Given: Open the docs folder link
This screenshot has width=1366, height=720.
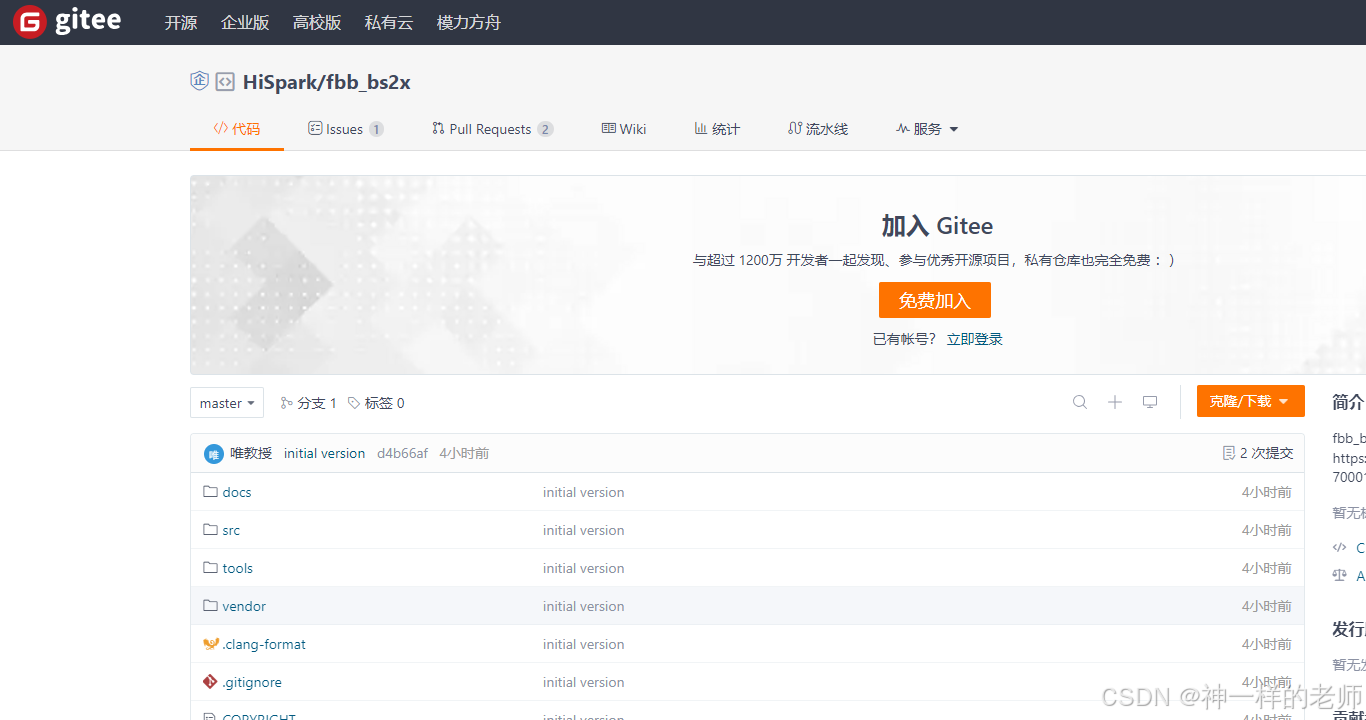Looking at the screenshot, I should pyautogui.click(x=237, y=492).
